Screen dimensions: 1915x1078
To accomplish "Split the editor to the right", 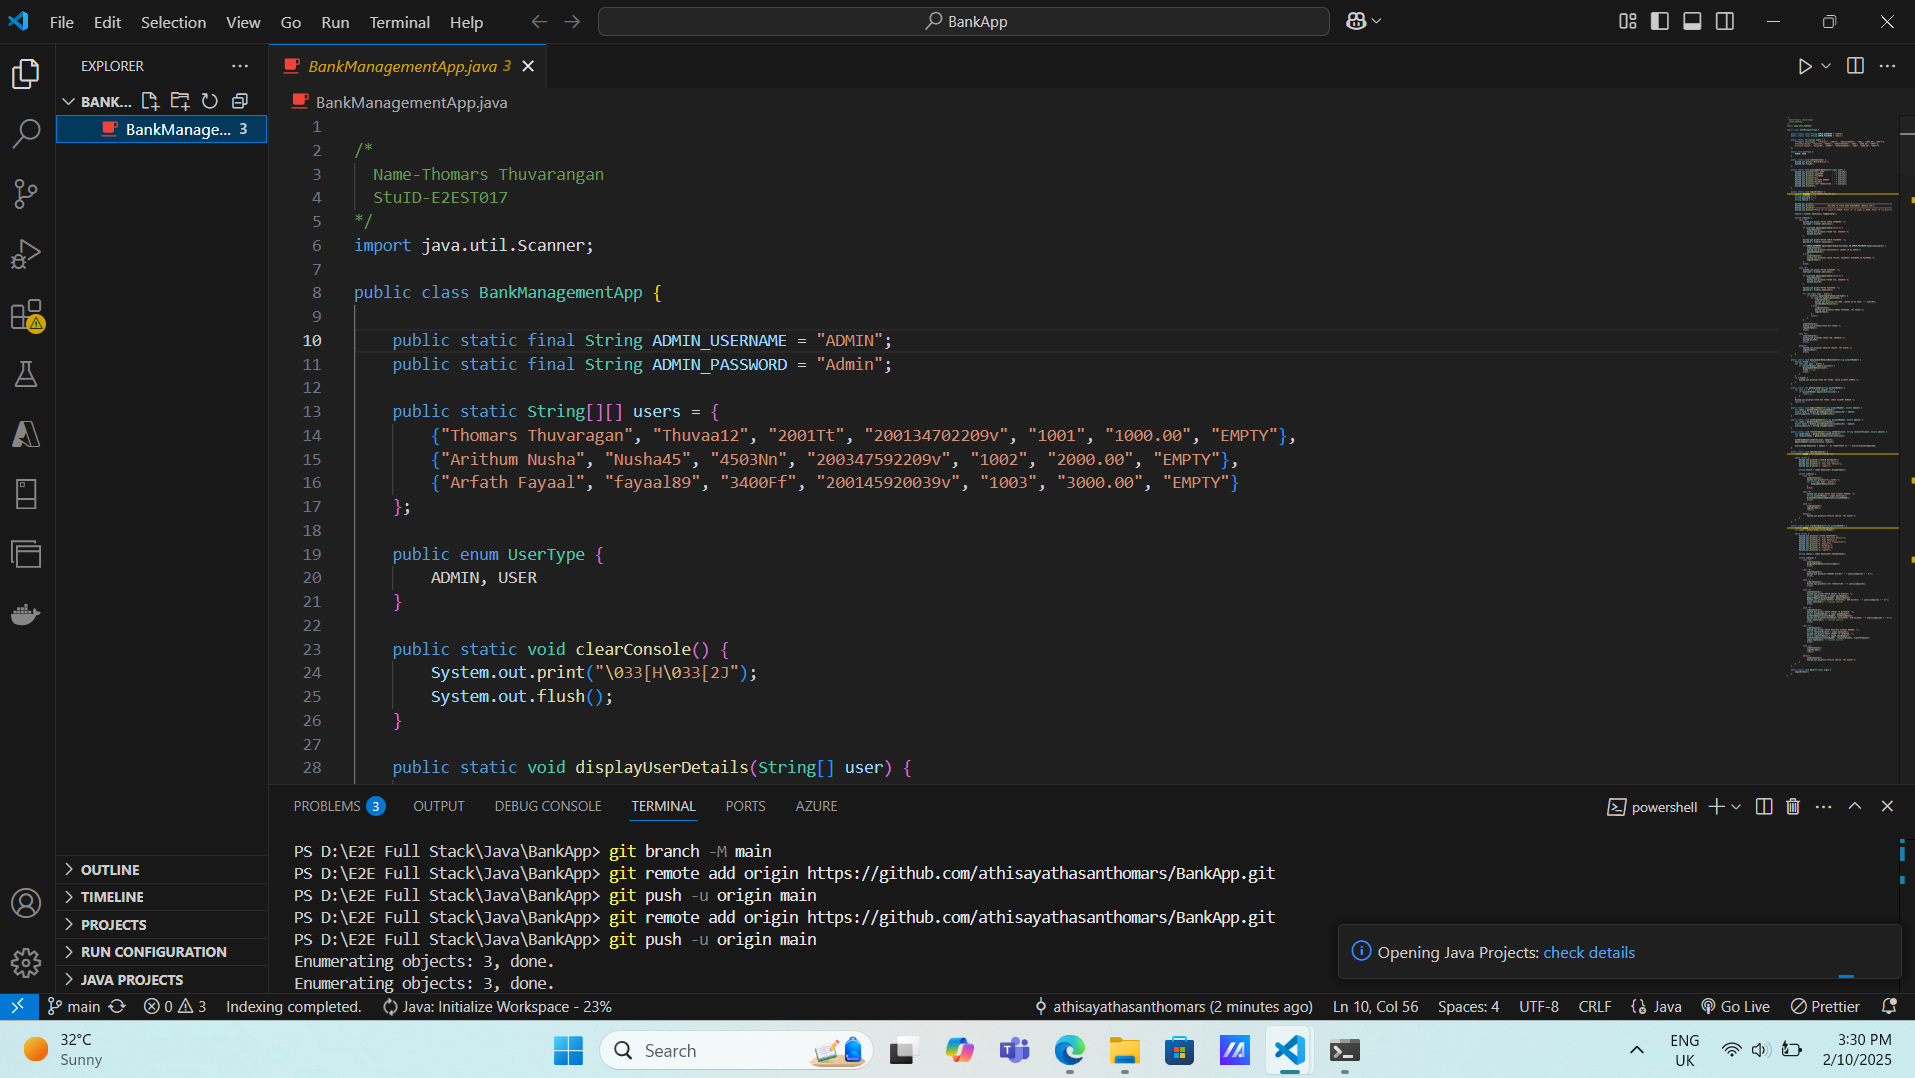I will click(1855, 66).
